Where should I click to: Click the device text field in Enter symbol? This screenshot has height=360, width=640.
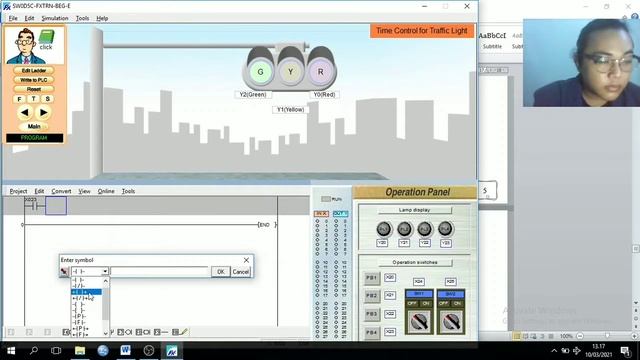tap(160, 271)
